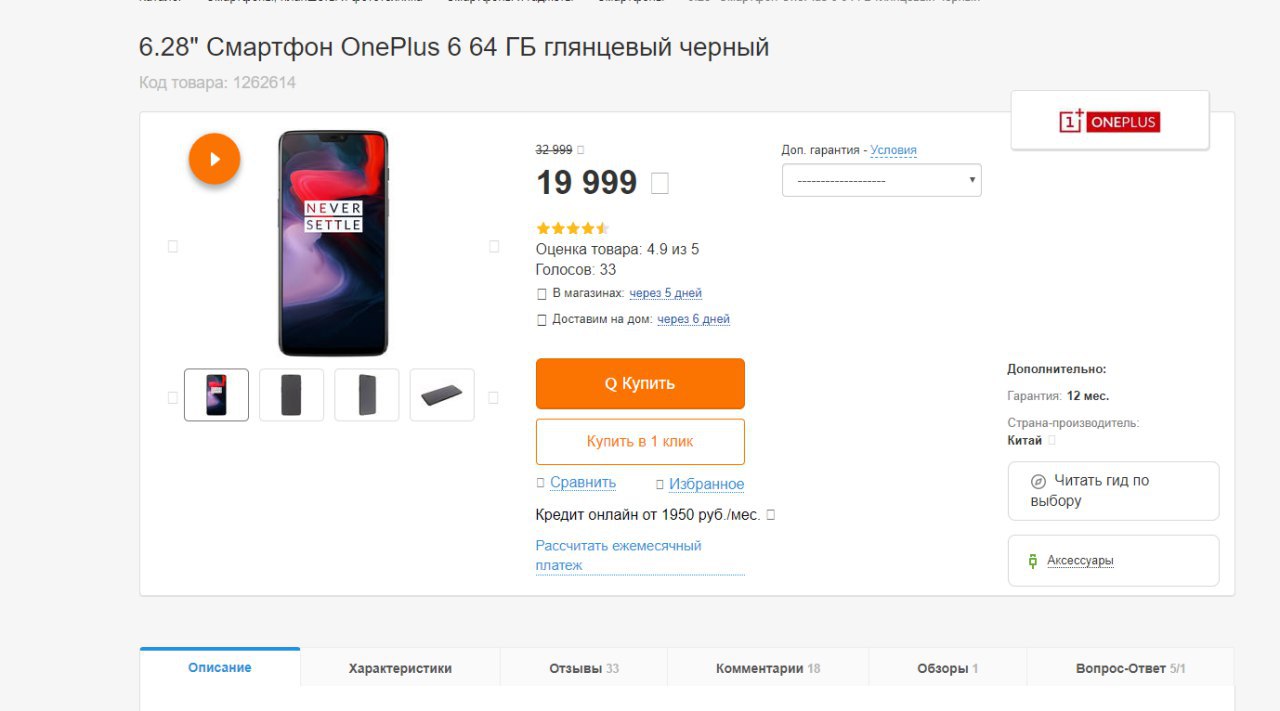This screenshot has height=711, width=1280.
Task: Click the star rating icons
Action: tap(572, 228)
